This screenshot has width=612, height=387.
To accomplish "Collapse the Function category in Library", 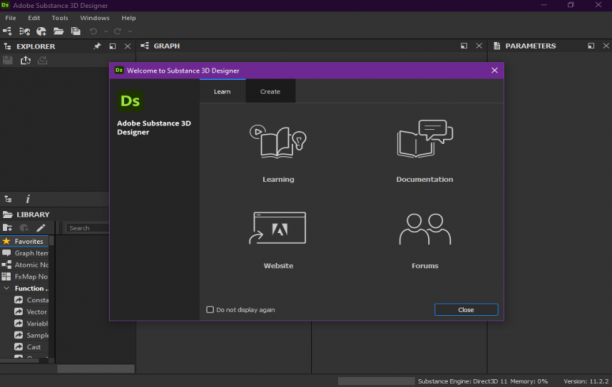I will [x=7, y=288].
